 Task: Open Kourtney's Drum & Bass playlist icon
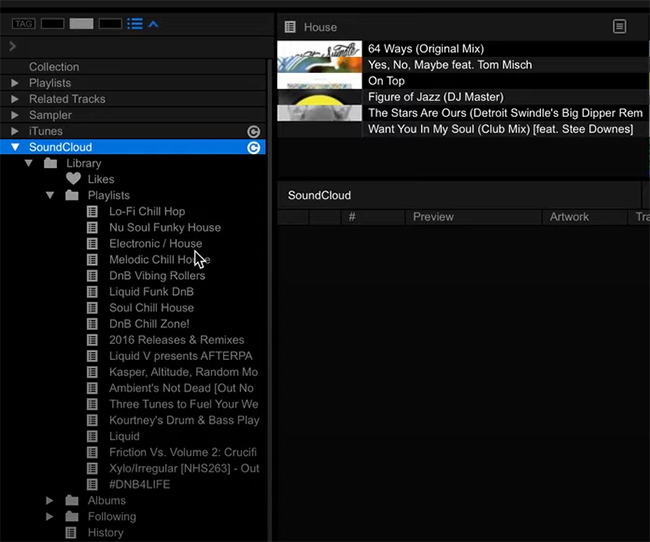92,420
